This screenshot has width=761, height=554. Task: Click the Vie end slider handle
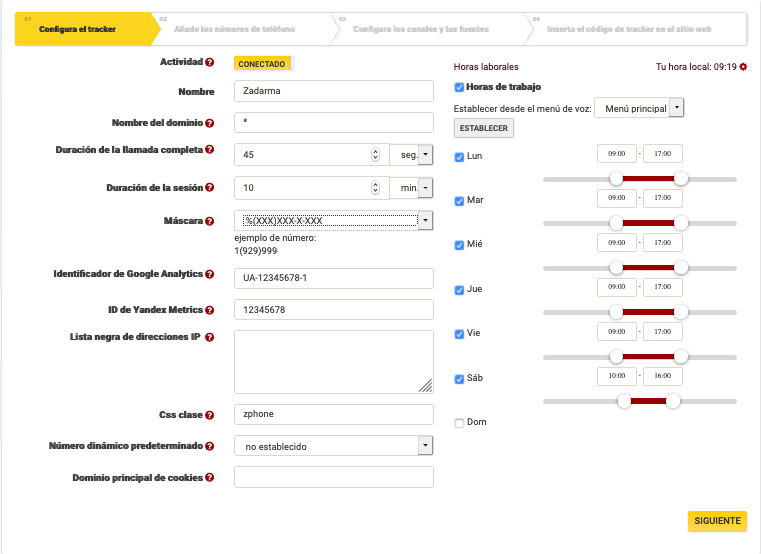(x=681, y=357)
